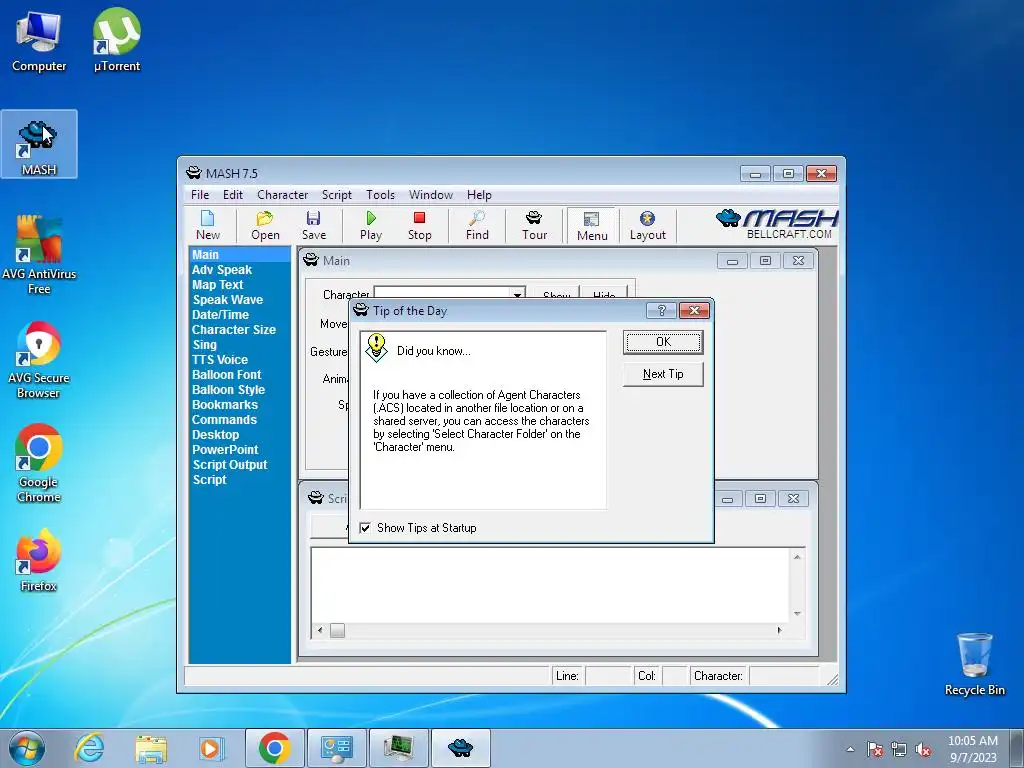Screen dimensions: 1024x768
Task: Close the Tip of the Day dialog
Action: pyautogui.click(x=694, y=310)
